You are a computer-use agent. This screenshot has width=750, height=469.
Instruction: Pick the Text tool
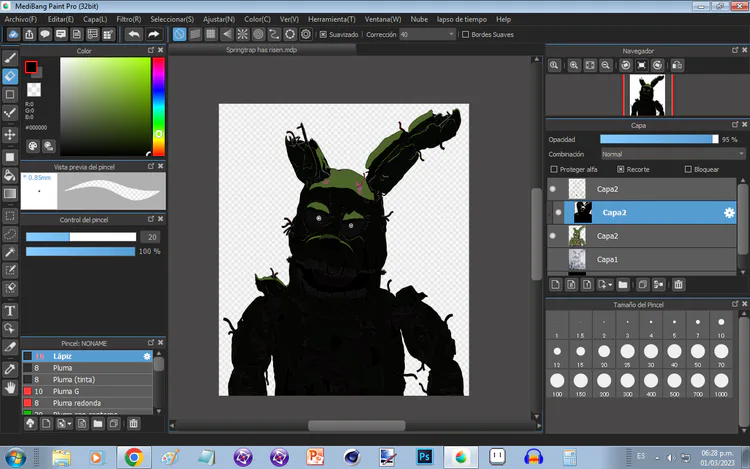(10, 310)
